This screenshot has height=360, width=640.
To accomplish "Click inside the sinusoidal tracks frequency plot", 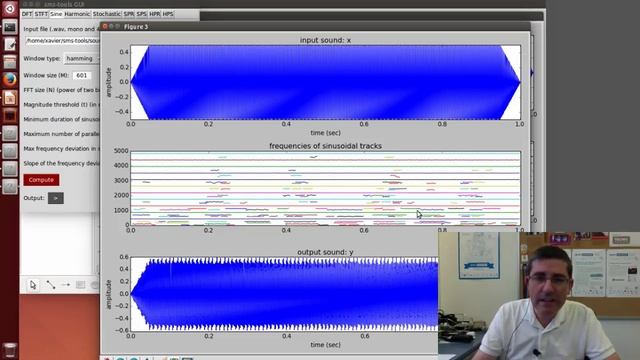I will point(325,188).
